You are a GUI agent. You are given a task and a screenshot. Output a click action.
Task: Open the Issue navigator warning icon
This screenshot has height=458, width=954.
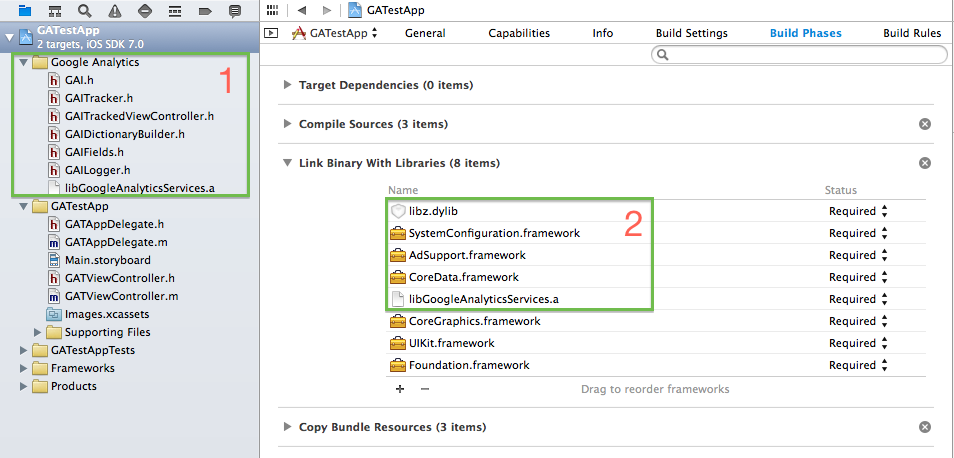click(x=114, y=10)
